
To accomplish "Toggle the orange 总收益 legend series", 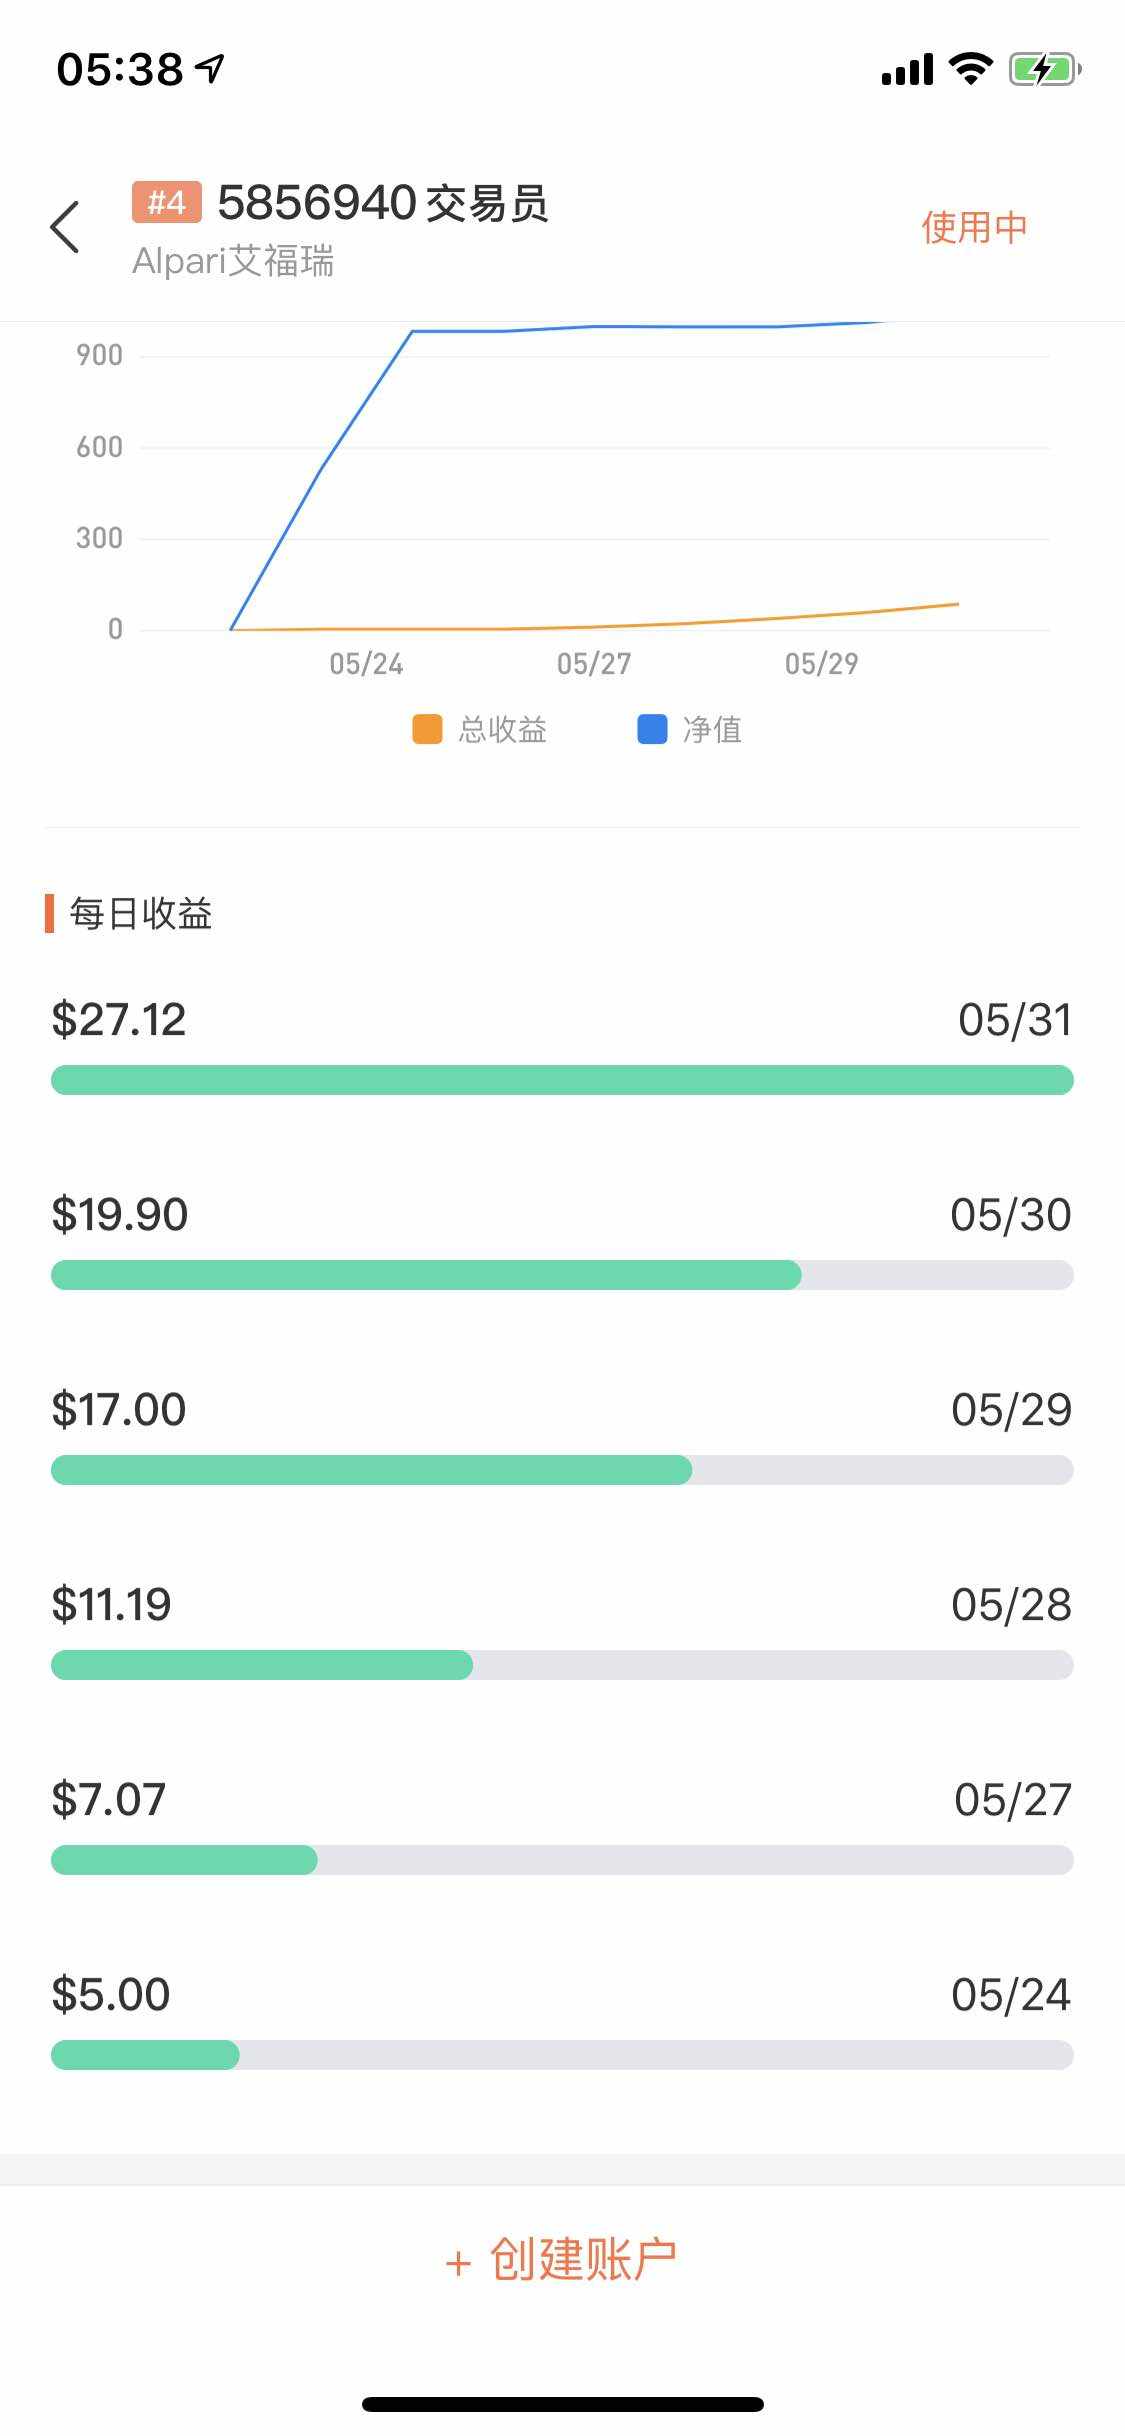I will tap(480, 729).
